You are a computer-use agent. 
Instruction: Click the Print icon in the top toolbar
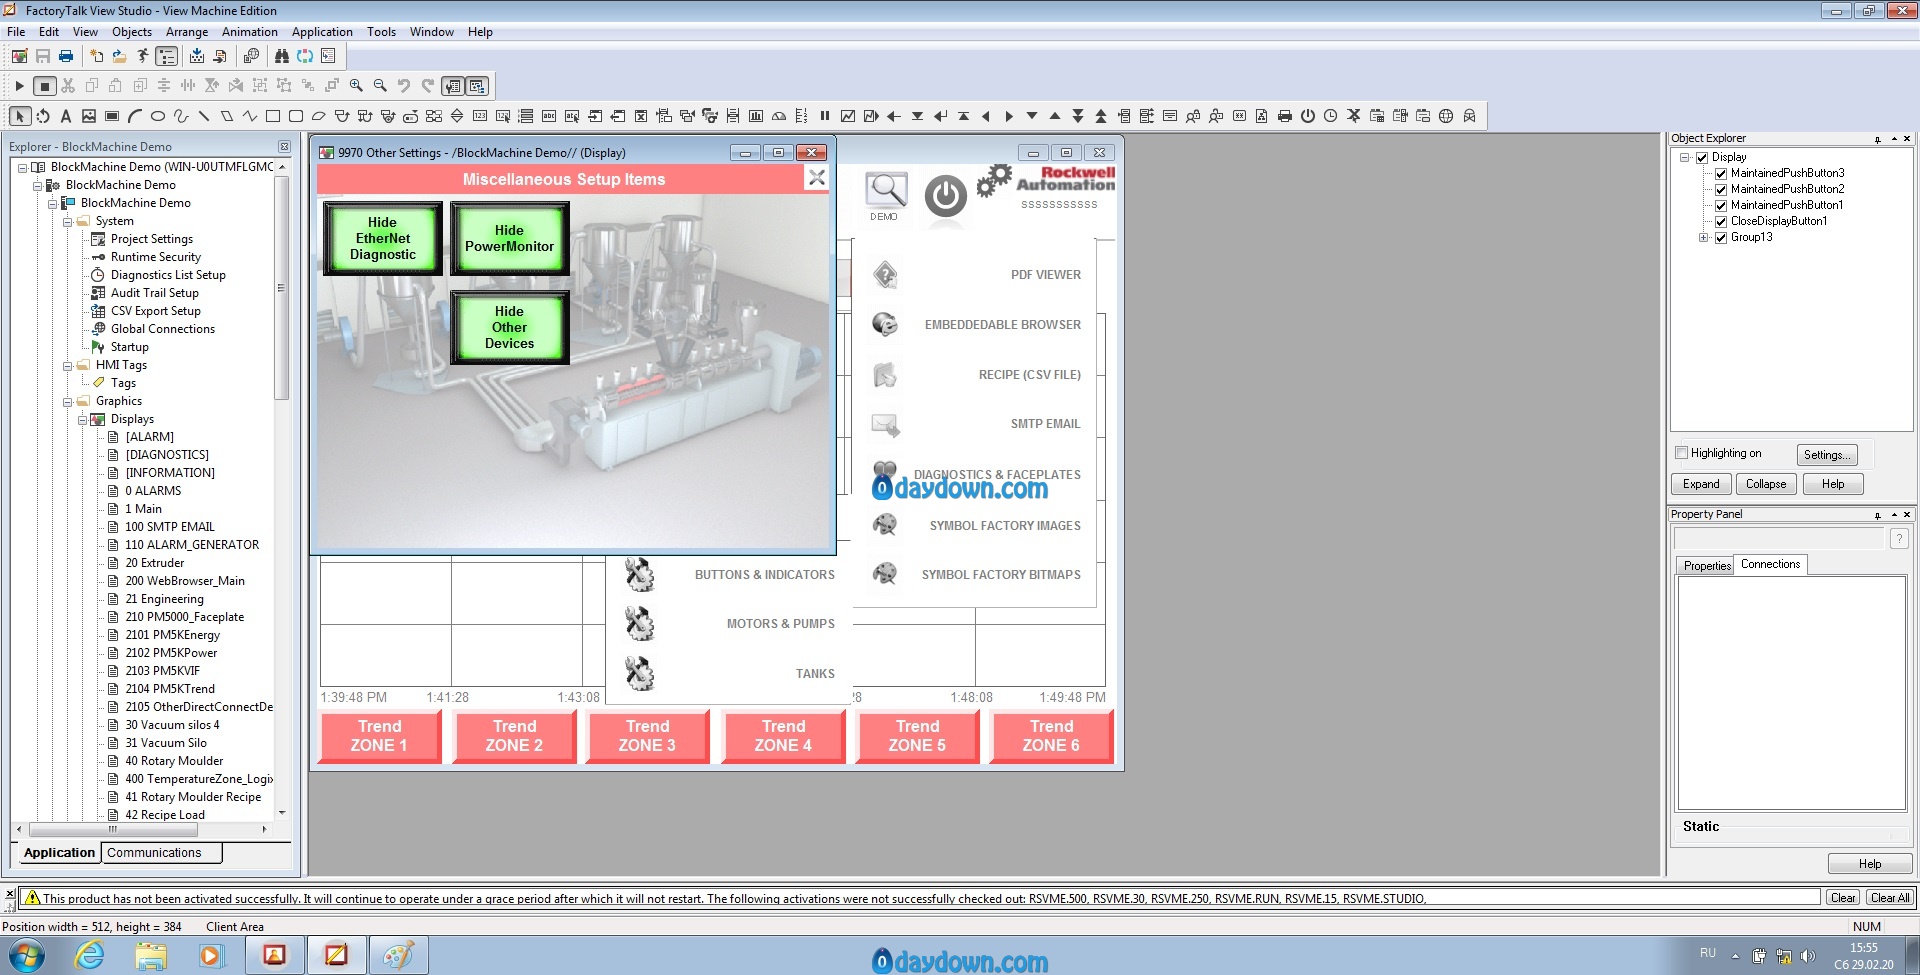coord(66,56)
